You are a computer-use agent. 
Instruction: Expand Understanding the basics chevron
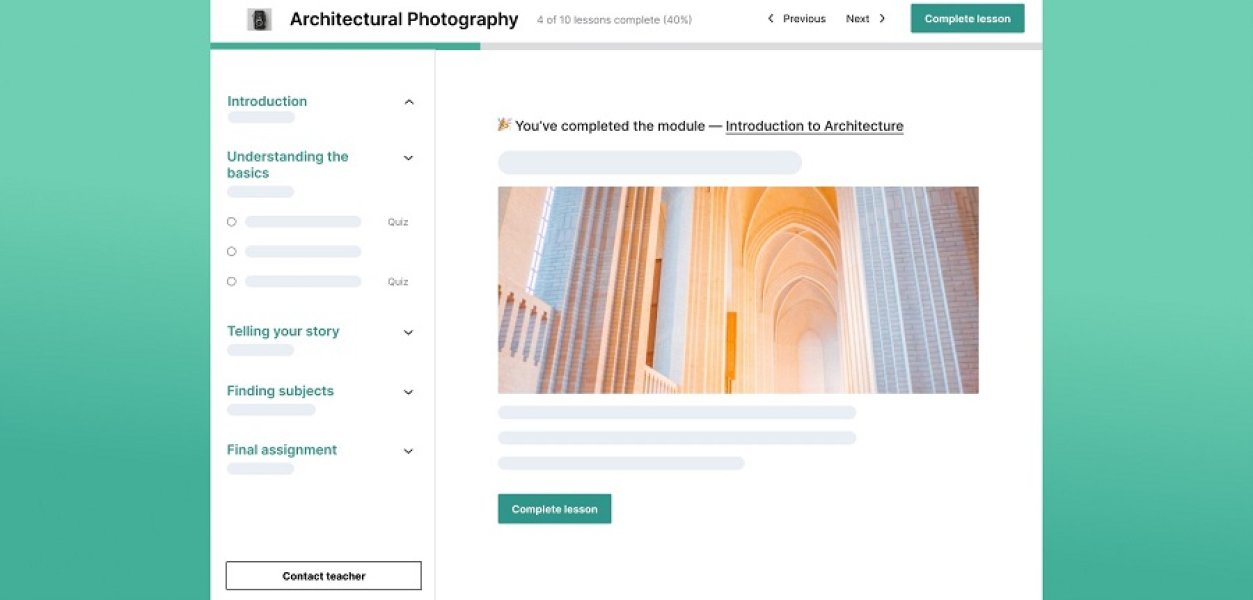coord(408,158)
